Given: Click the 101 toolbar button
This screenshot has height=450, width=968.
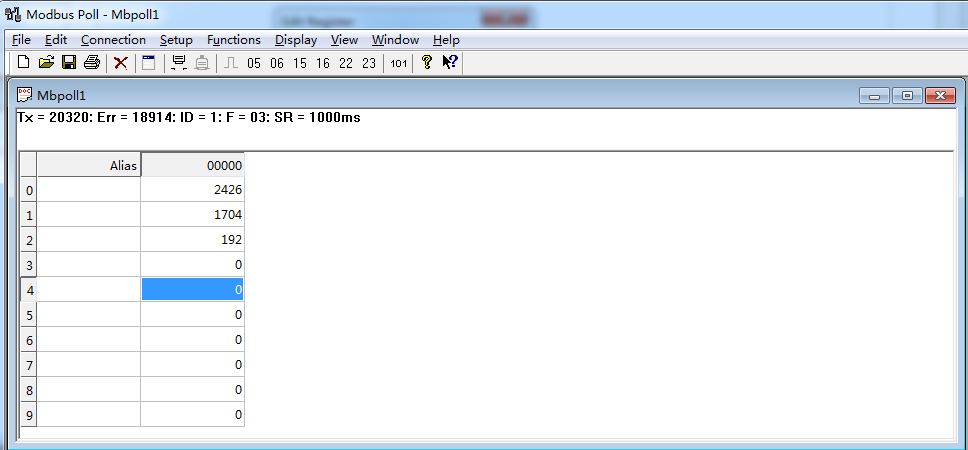Looking at the screenshot, I should pos(398,63).
